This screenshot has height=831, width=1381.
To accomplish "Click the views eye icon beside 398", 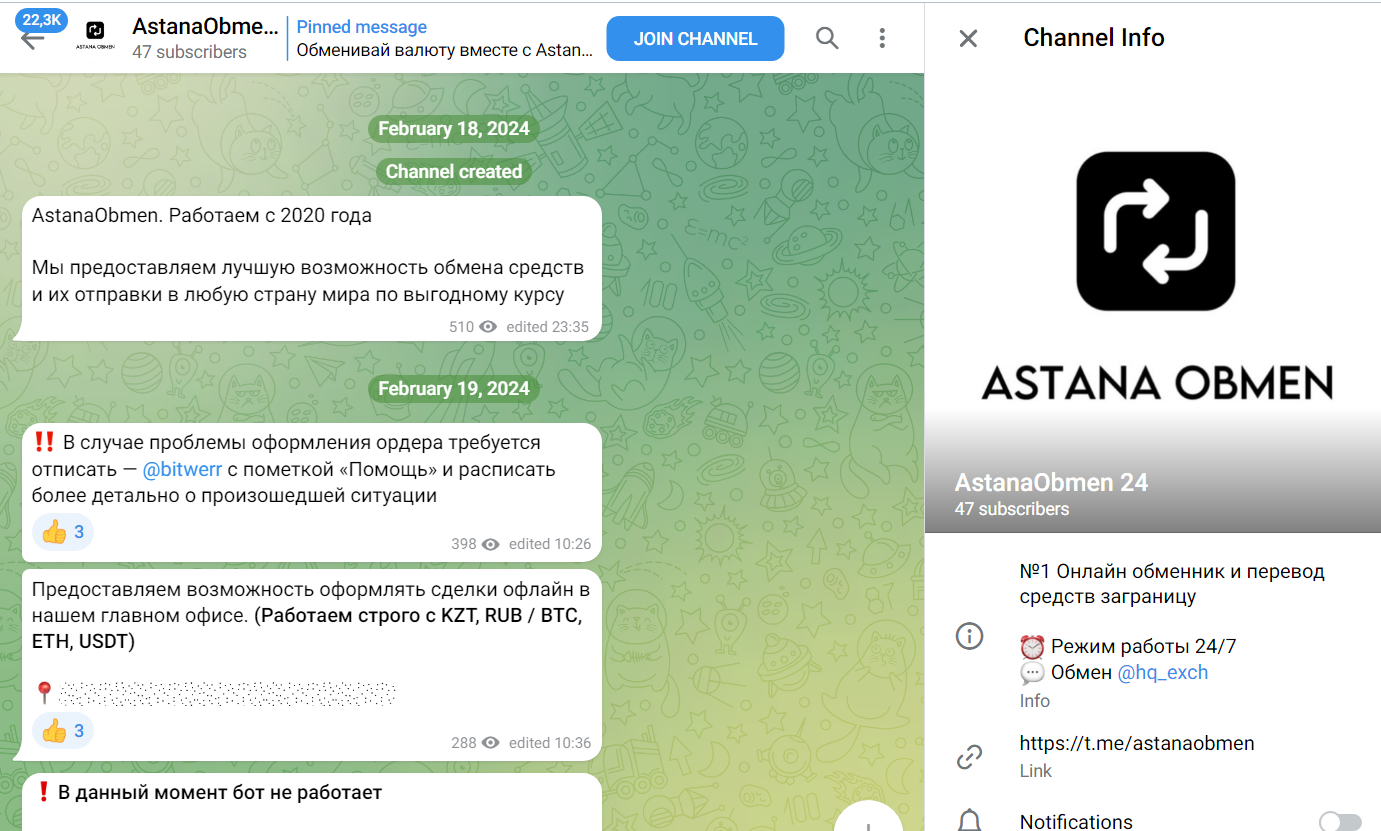I will click(x=490, y=544).
